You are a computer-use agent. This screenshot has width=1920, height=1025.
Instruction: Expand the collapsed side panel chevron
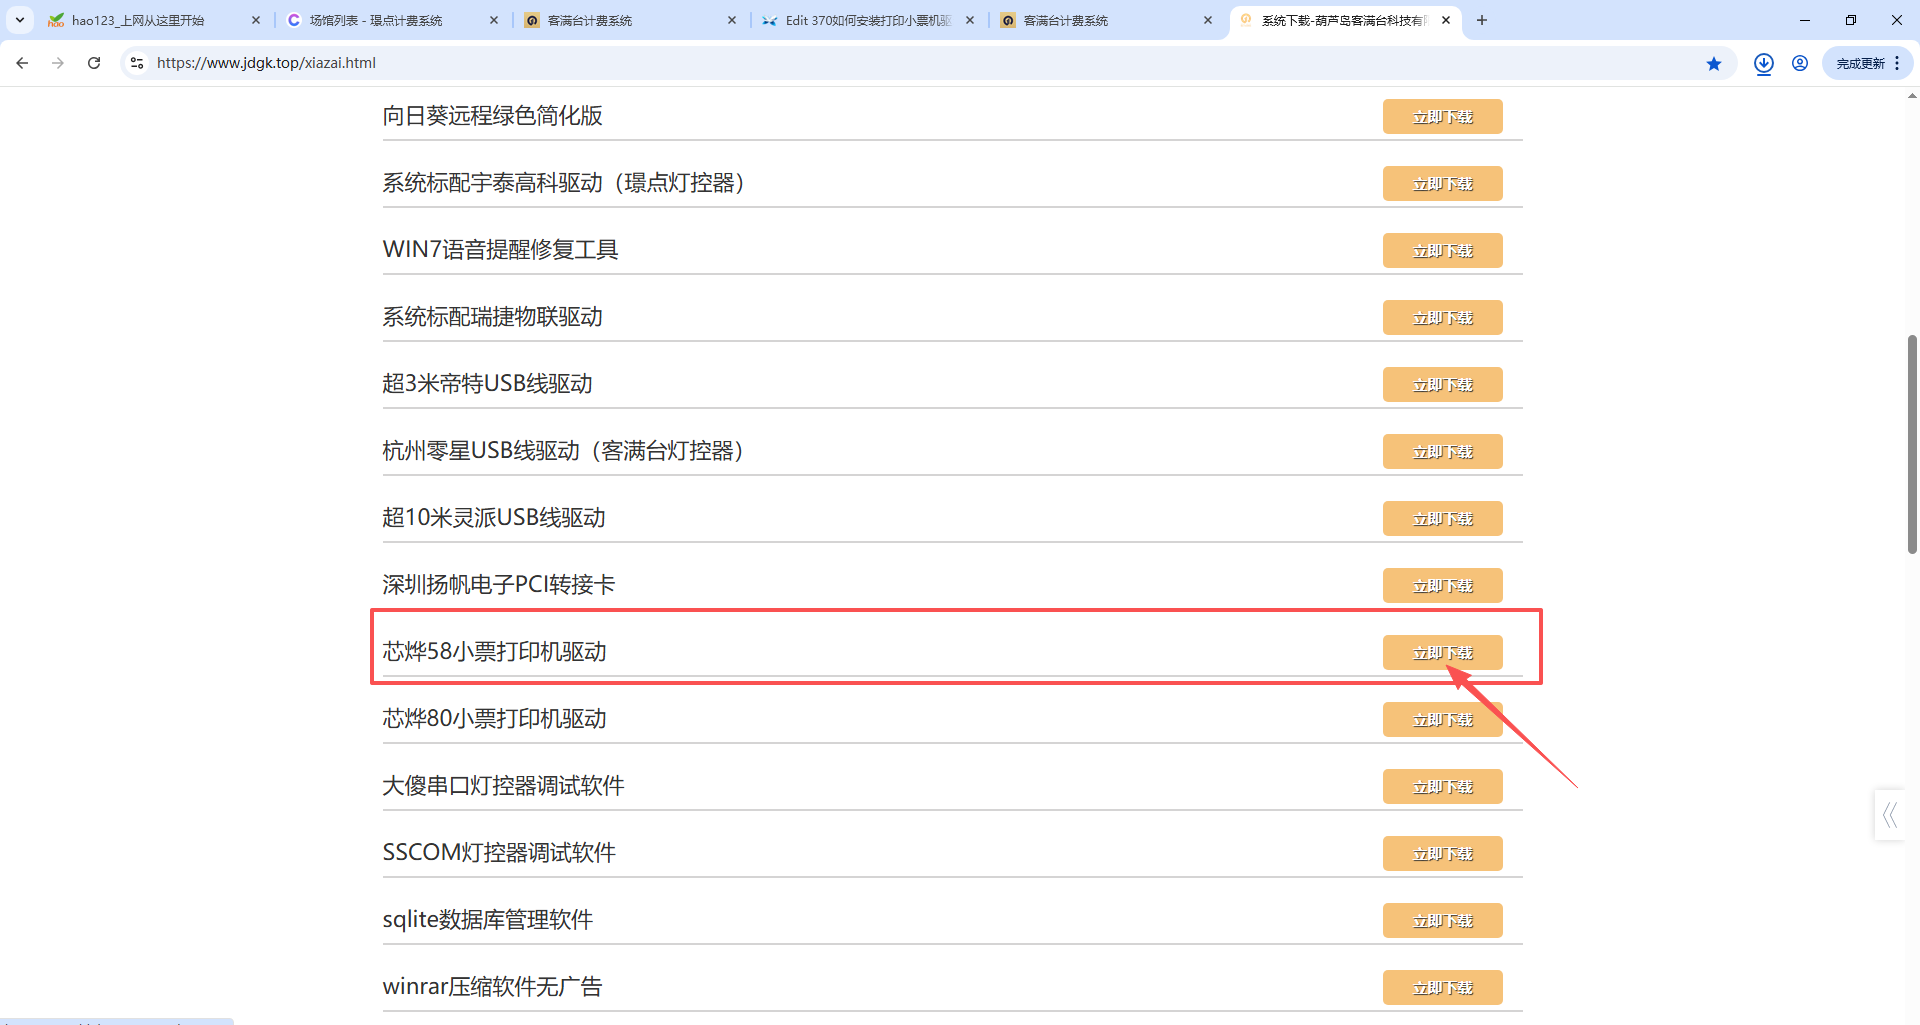1890,815
